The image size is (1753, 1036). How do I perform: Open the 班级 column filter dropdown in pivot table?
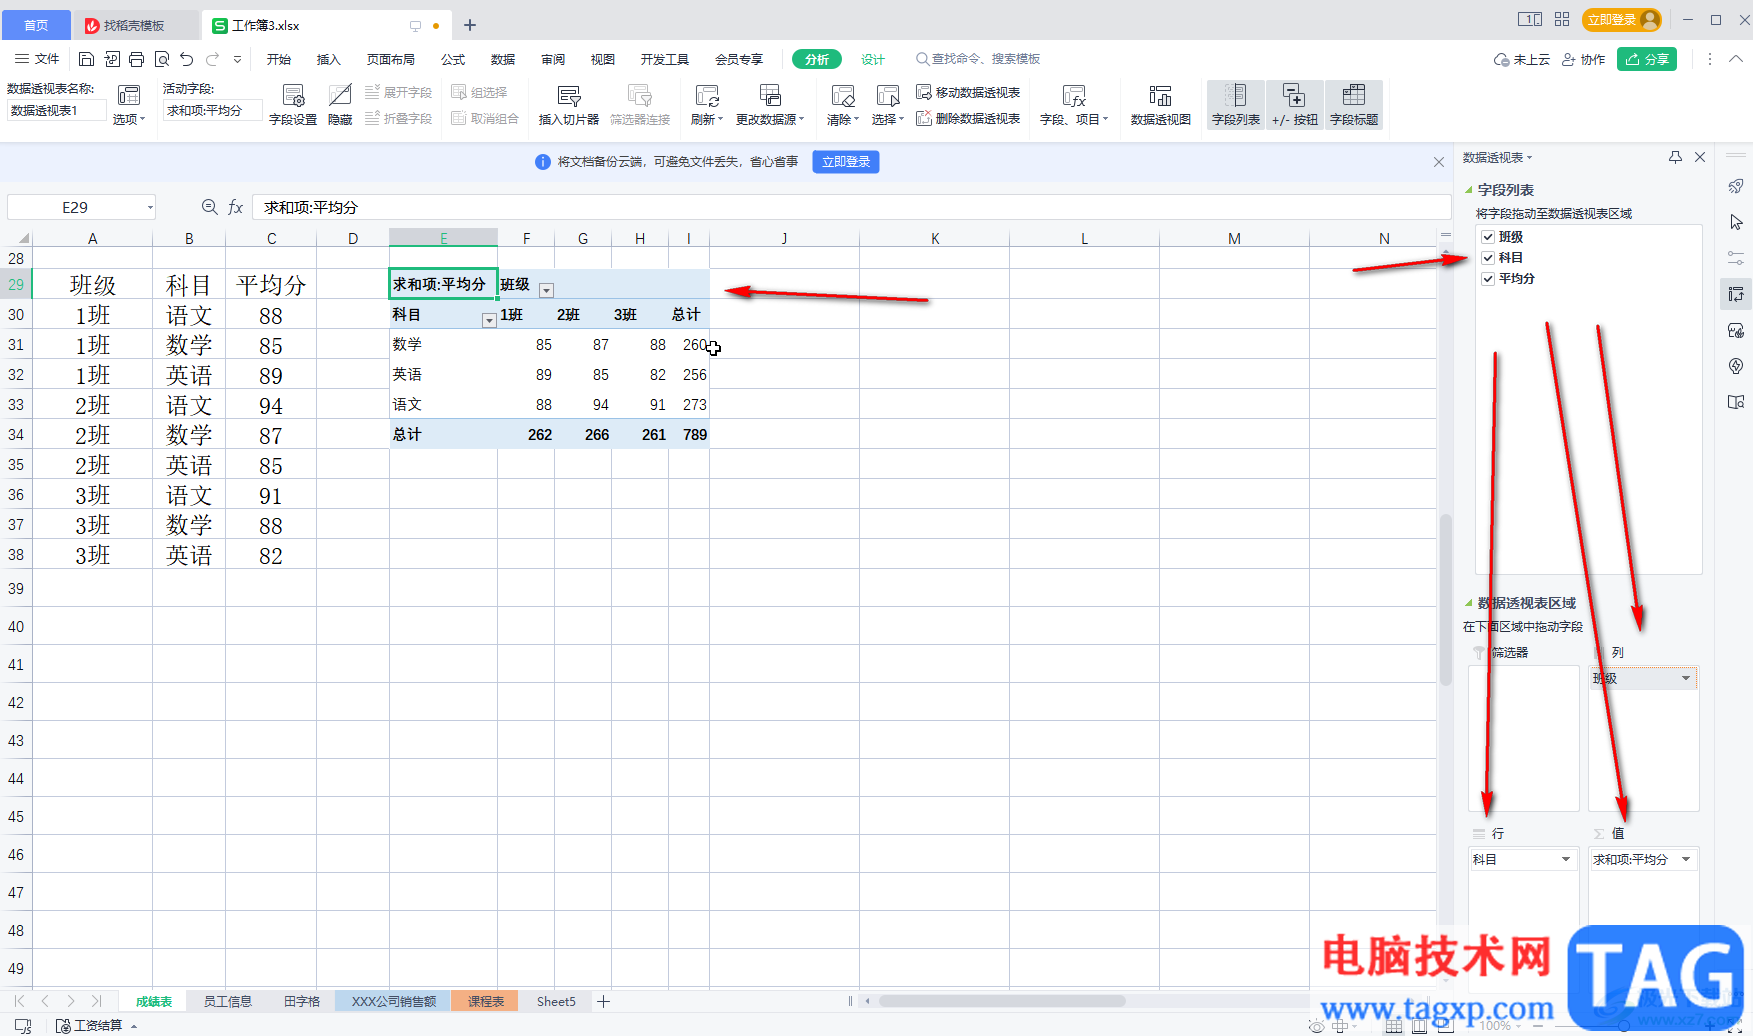point(546,290)
